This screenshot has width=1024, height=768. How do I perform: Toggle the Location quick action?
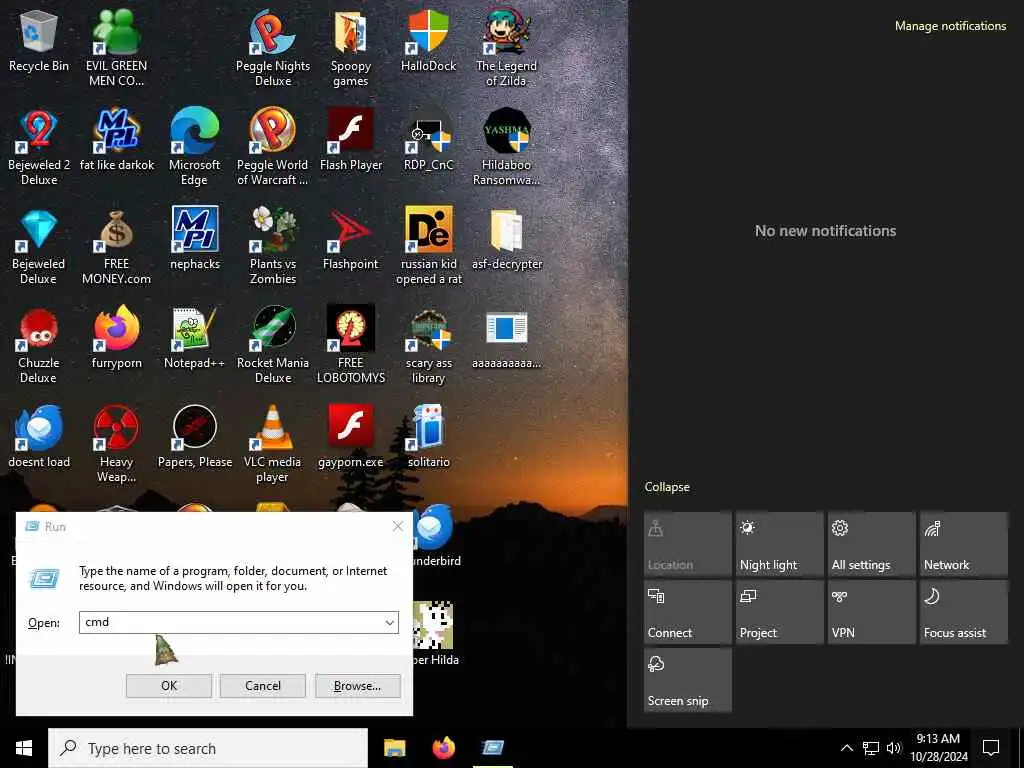(688, 545)
